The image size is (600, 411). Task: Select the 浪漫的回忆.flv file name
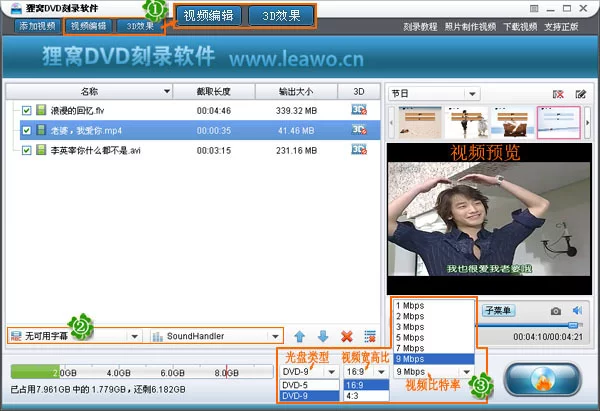click(77, 111)
